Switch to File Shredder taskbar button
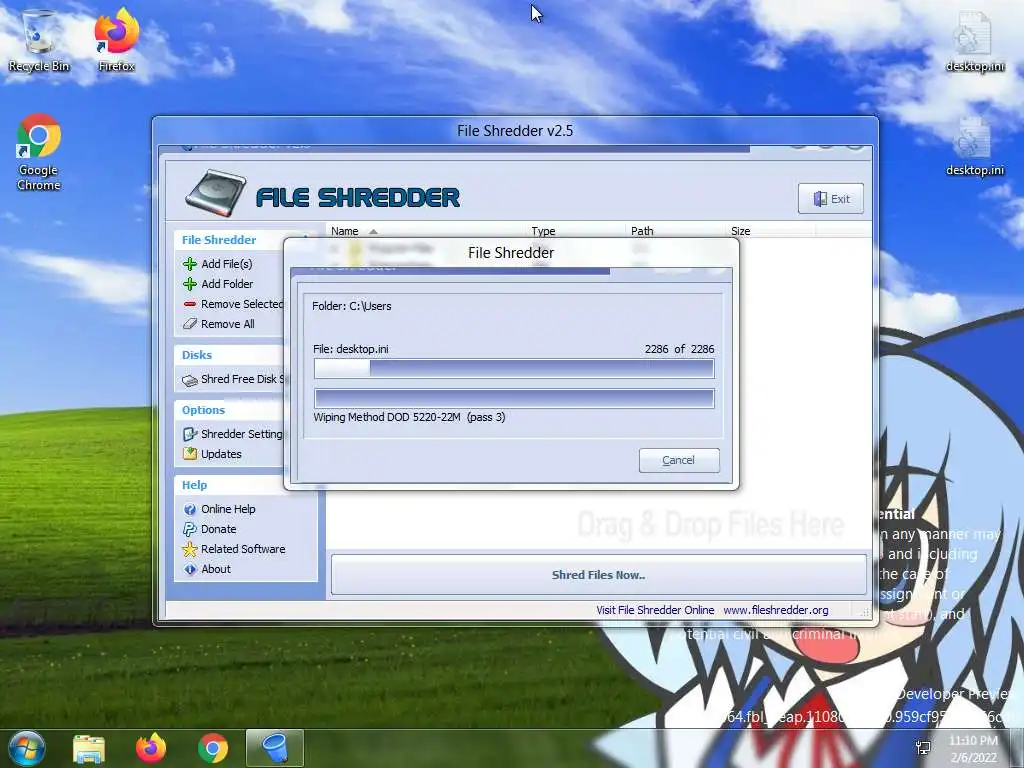The height and width of the screenshot is (768, 1024). [x=275, y=748]
